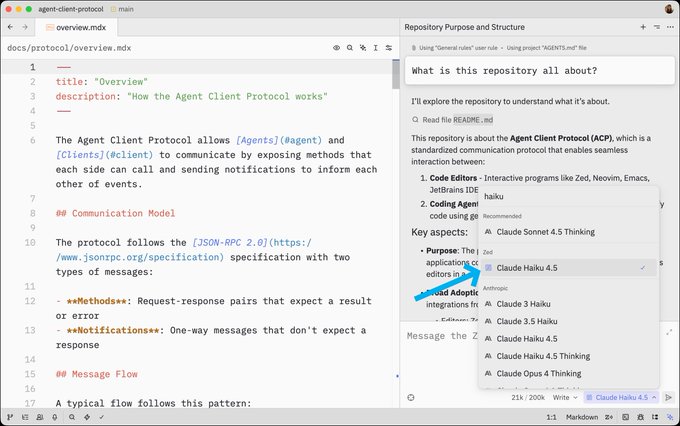Click the [Agents](#agent) link in editor
The width and height of the screenshot is (680, 426).
pos(279,140)
